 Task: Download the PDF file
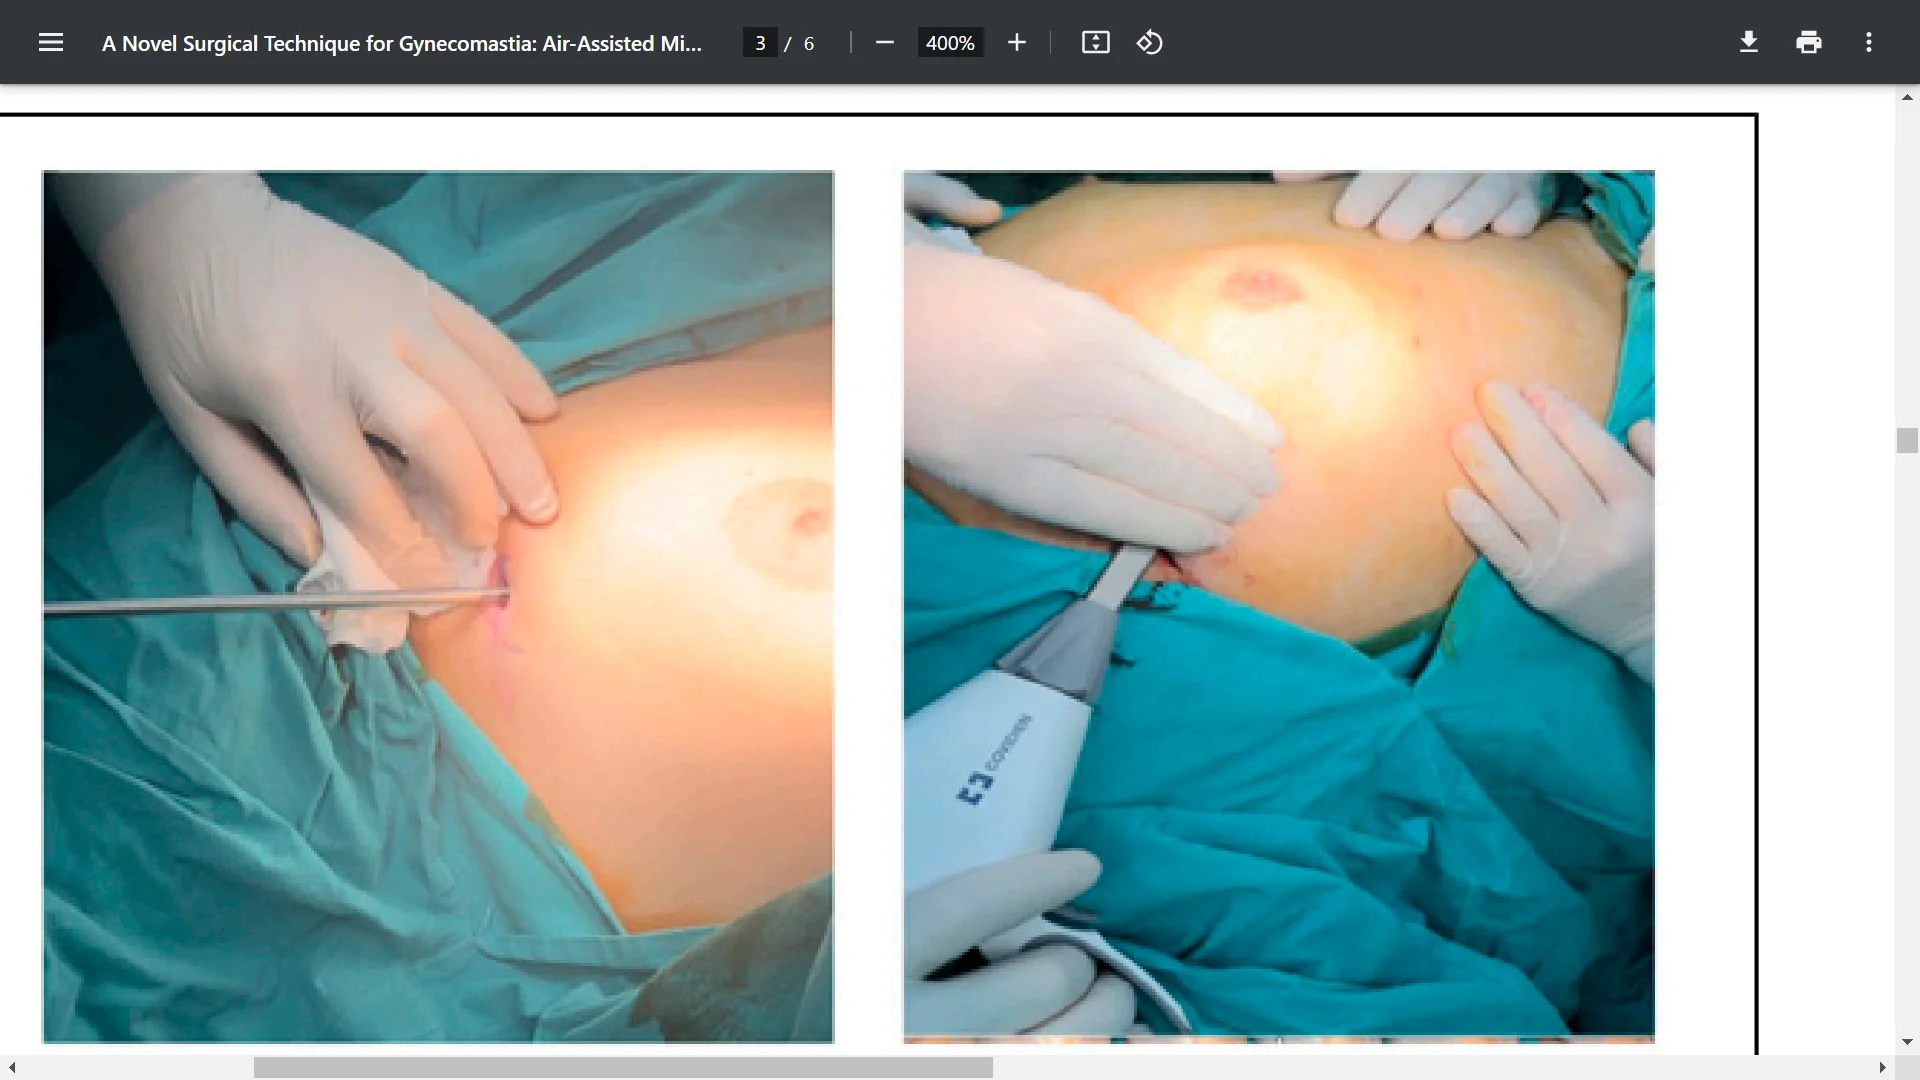click(x=1749, y=42)
